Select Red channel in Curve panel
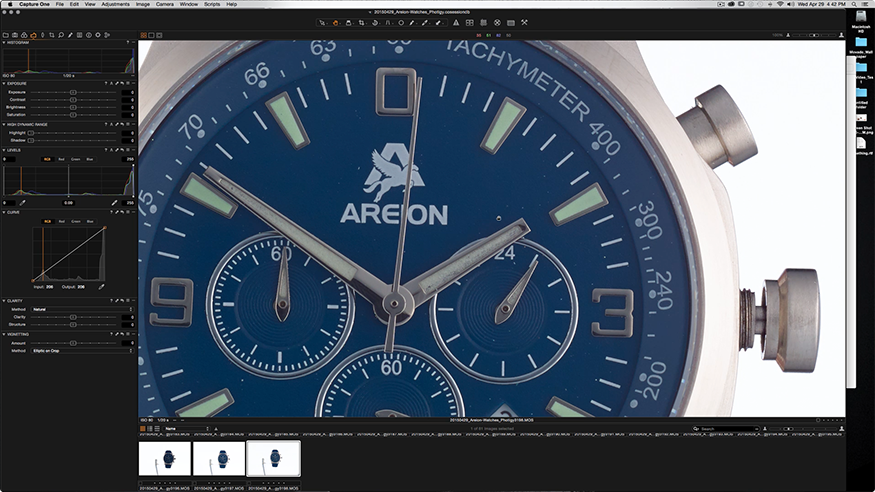This screenshot has width=875, height=492. [61, 221]
